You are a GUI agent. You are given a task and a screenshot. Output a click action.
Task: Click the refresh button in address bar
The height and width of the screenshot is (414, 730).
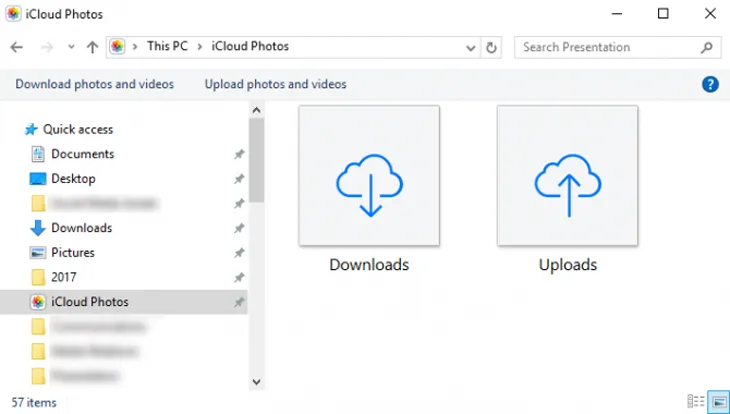491,47
